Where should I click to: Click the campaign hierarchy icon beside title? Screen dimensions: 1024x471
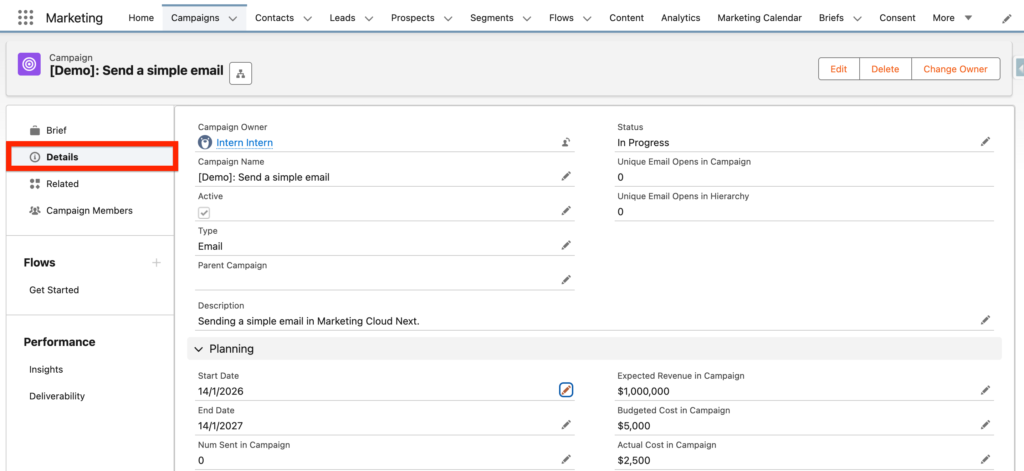241,72
